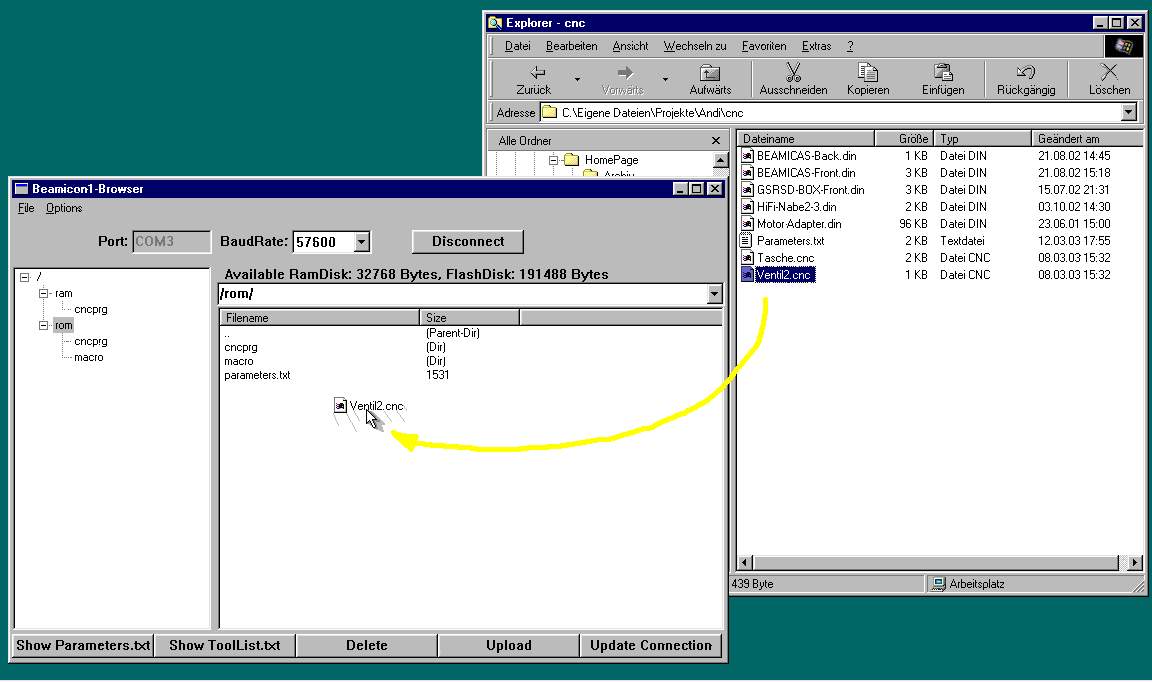Collapse the ram tree node
The height and width of the screenshot is (682, 1152).
[43, 293]
